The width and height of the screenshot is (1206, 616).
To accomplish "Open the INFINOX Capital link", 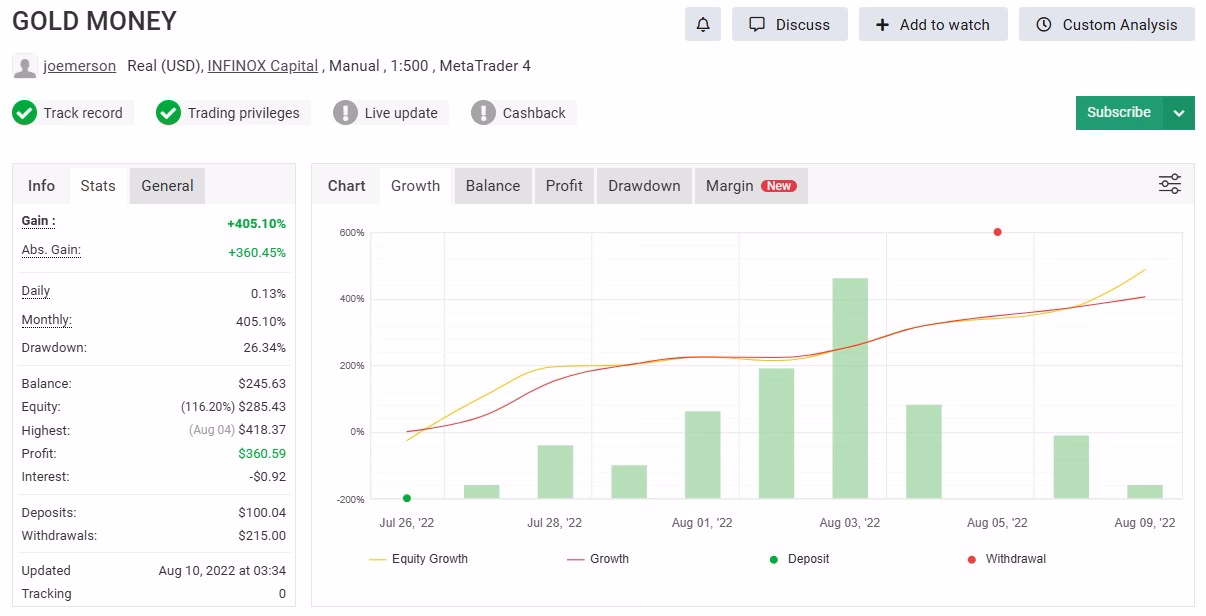I will pyautogui.click(x=263, y=66).
